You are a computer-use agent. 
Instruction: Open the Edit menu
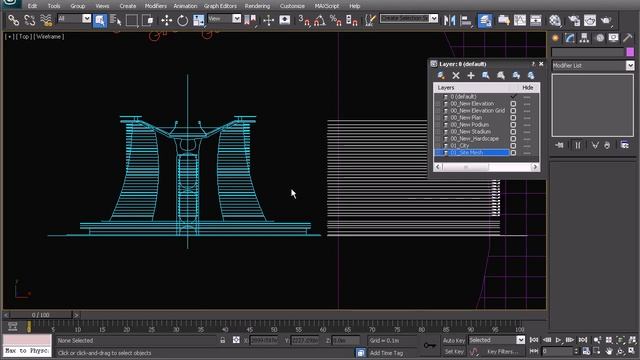pos(32,6)
